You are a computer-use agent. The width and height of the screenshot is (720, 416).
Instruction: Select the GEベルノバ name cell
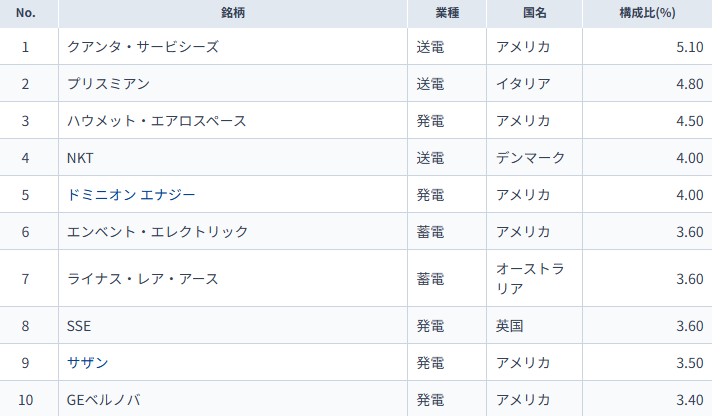coord(103,400)
